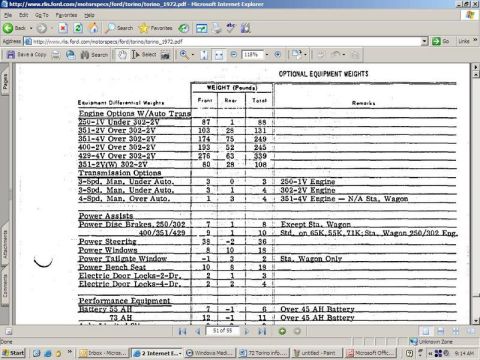Go to first page button
The width and height of the screenshot is (480, 360).
point(182,331)
